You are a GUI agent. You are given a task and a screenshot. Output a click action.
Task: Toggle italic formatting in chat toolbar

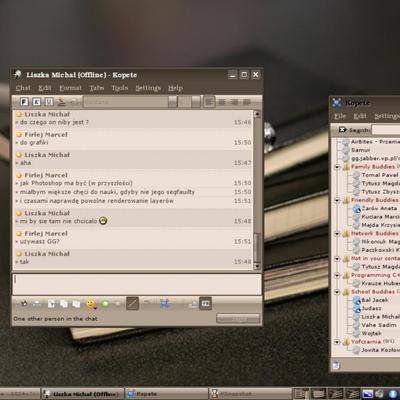tap(37, 102)
